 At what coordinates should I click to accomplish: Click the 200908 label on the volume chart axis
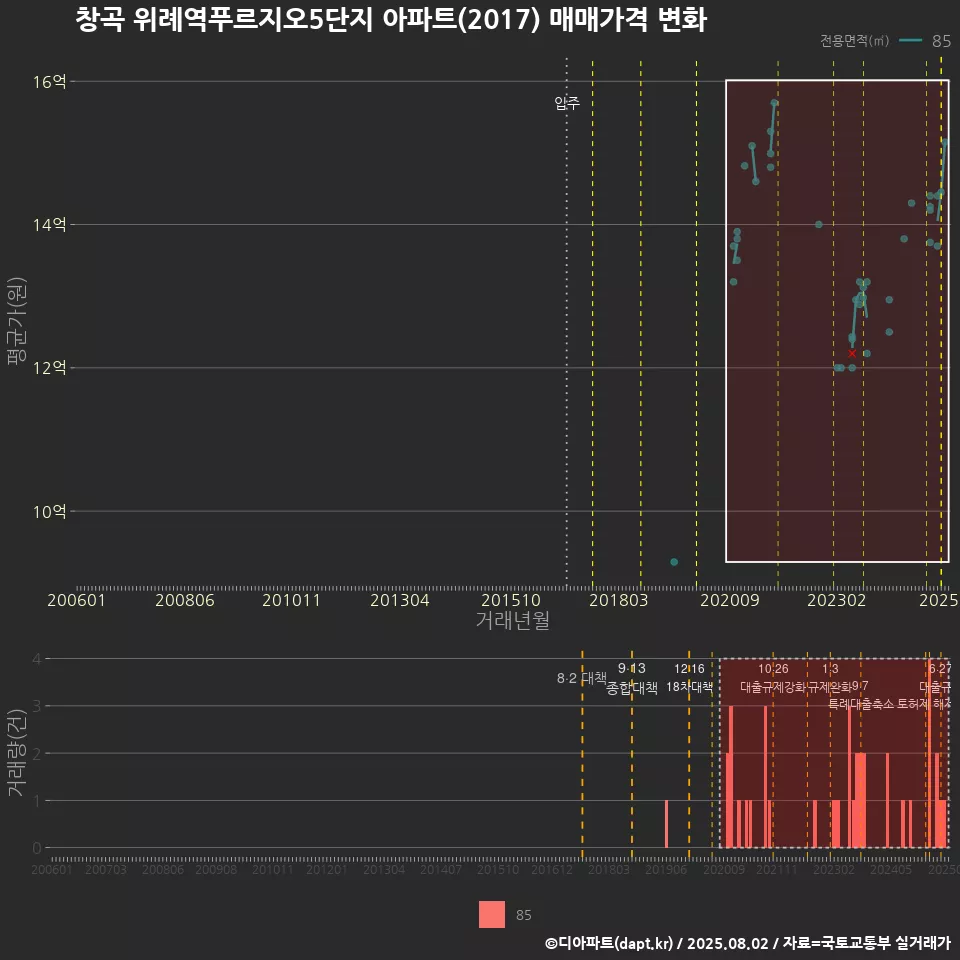pyautogui.click(x=216, y=869)
